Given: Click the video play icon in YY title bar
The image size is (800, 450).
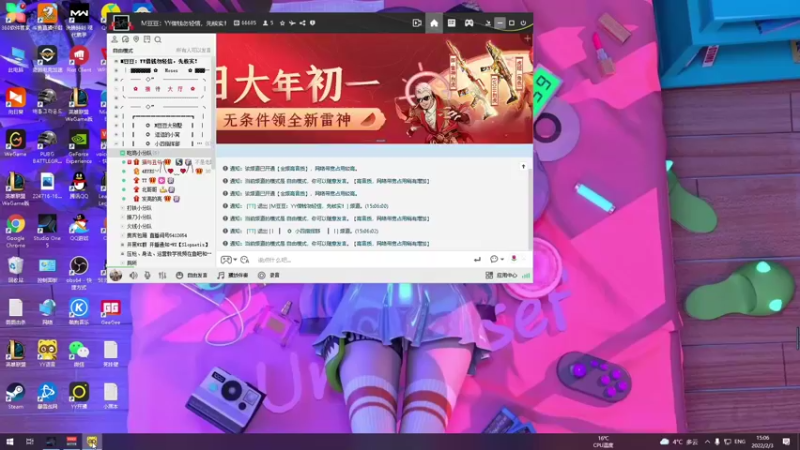Looking at the screenshot, I should click(417, 23).
